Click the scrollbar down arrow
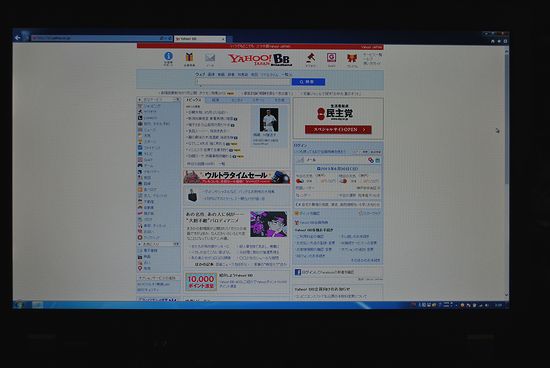The height and width of the screenshot is (368, 550). pos(507,295)
